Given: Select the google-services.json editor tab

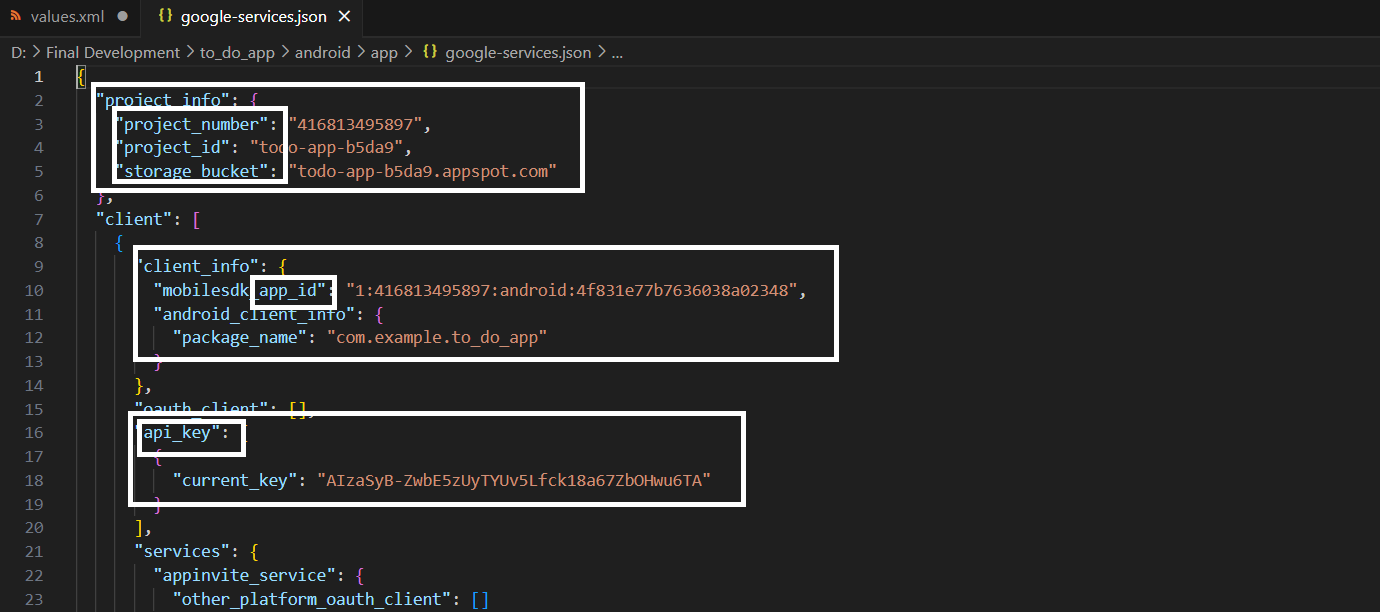Looking at the screenshot, I should point(255,17).
